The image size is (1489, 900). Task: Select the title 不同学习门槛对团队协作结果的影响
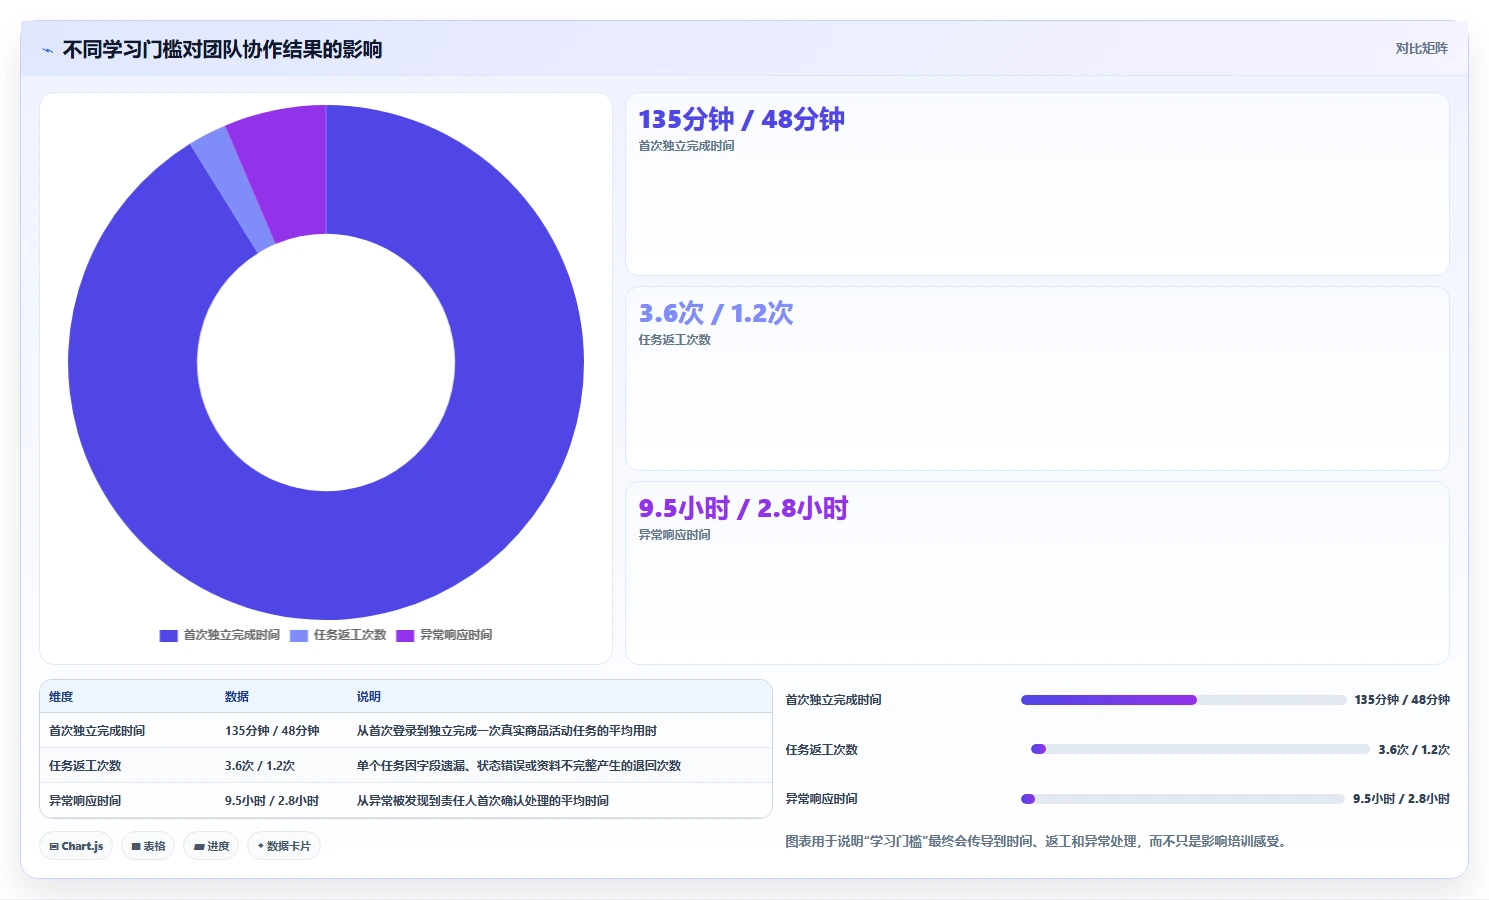pyautogui.click(x=222, y=49)
